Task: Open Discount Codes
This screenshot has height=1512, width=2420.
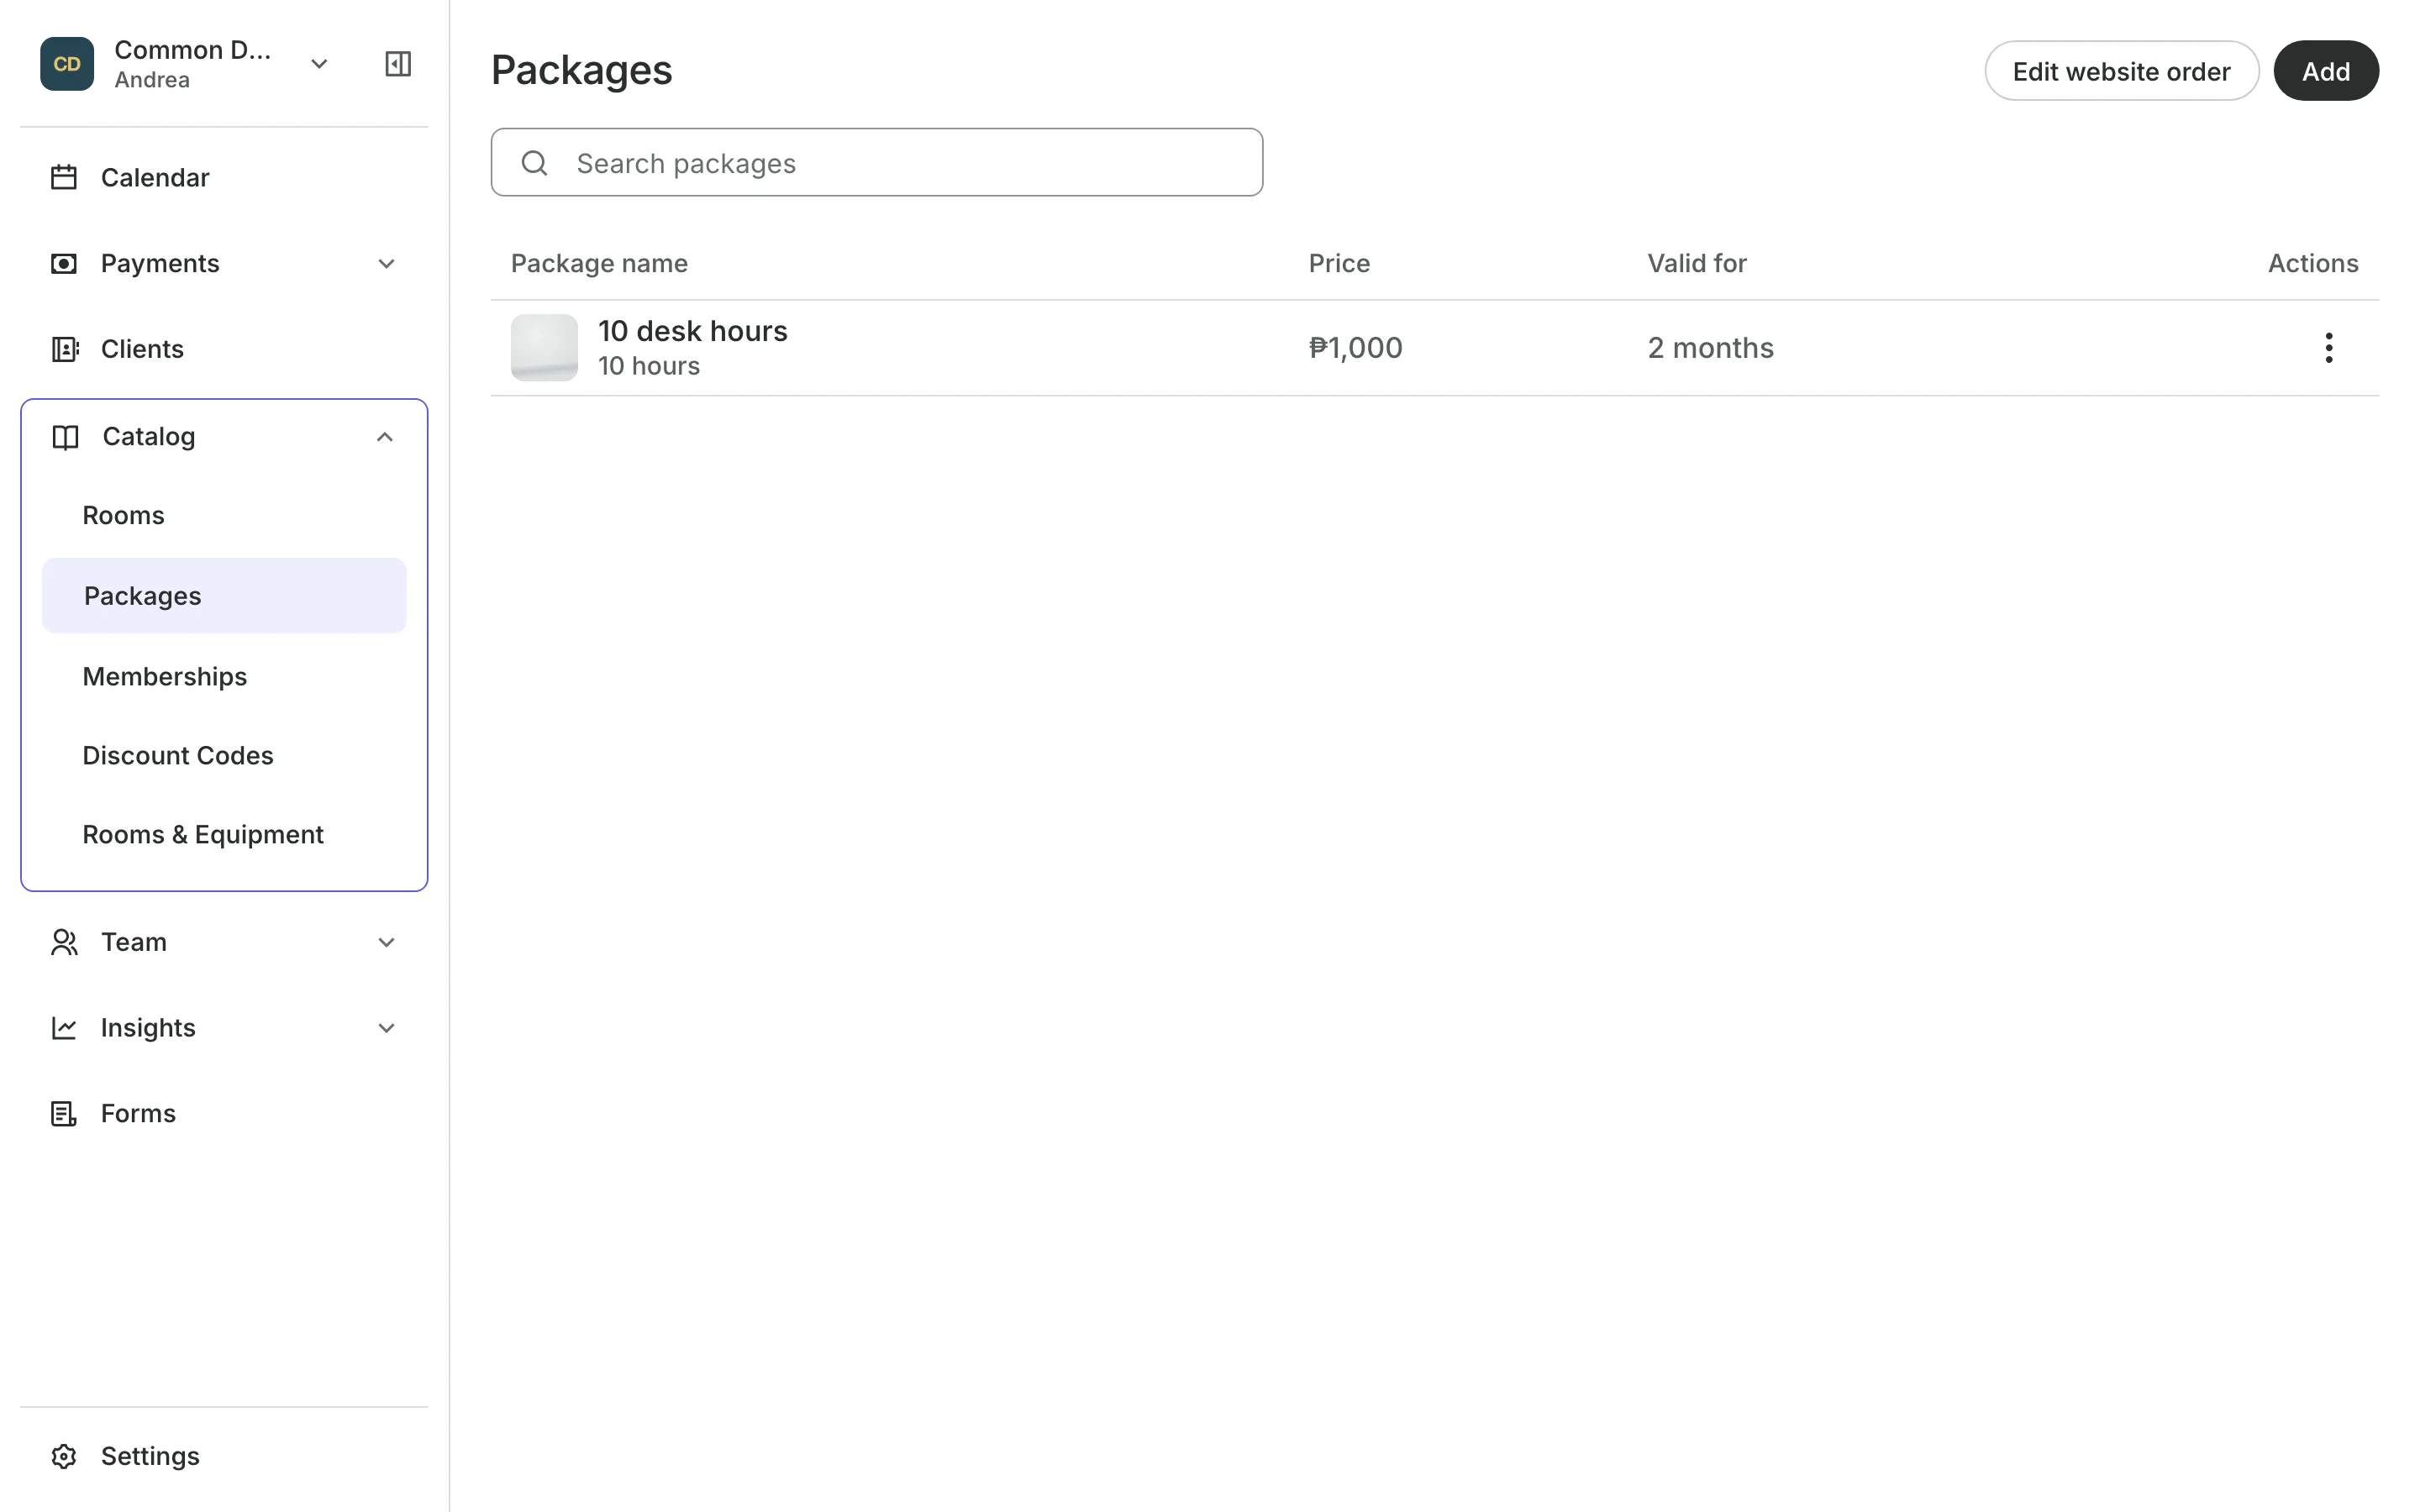Action: [178, 756]
